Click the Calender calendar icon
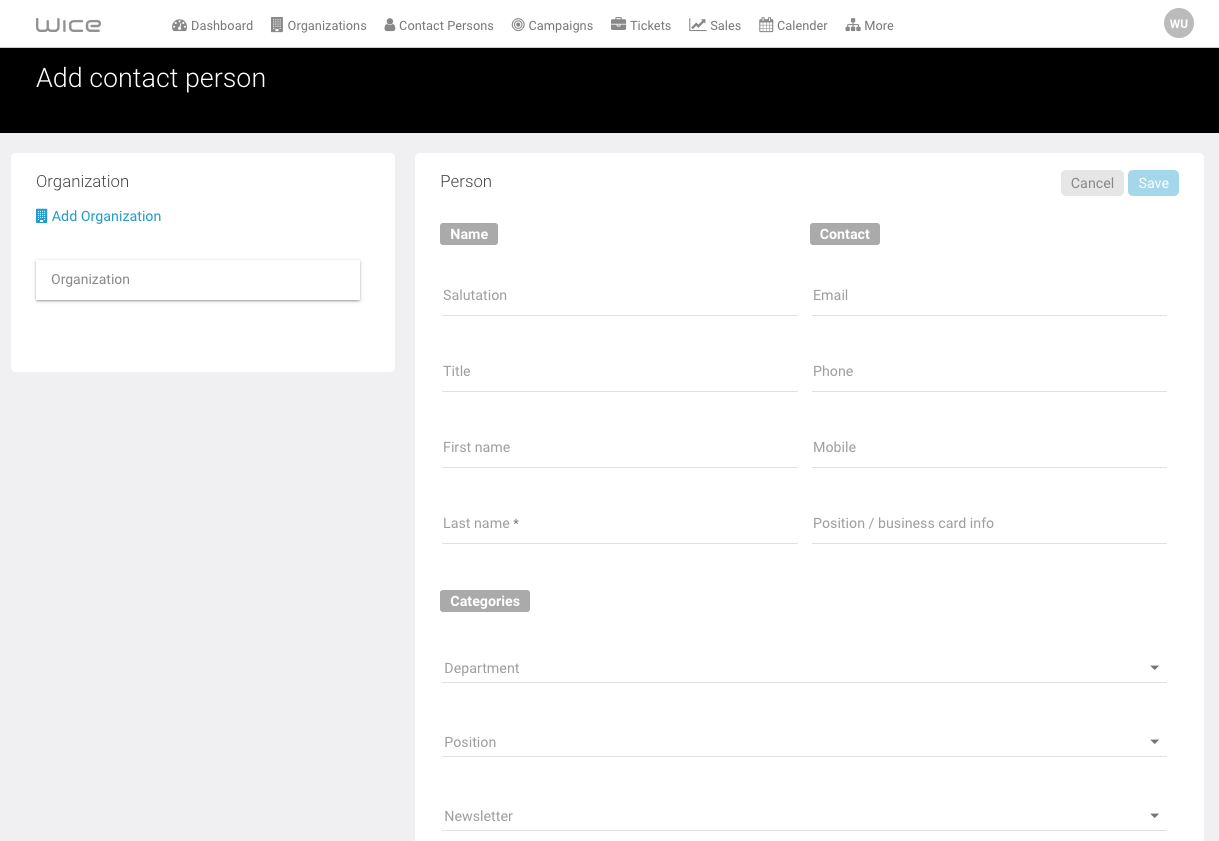1219x841 pixels. tap(766, 25)
